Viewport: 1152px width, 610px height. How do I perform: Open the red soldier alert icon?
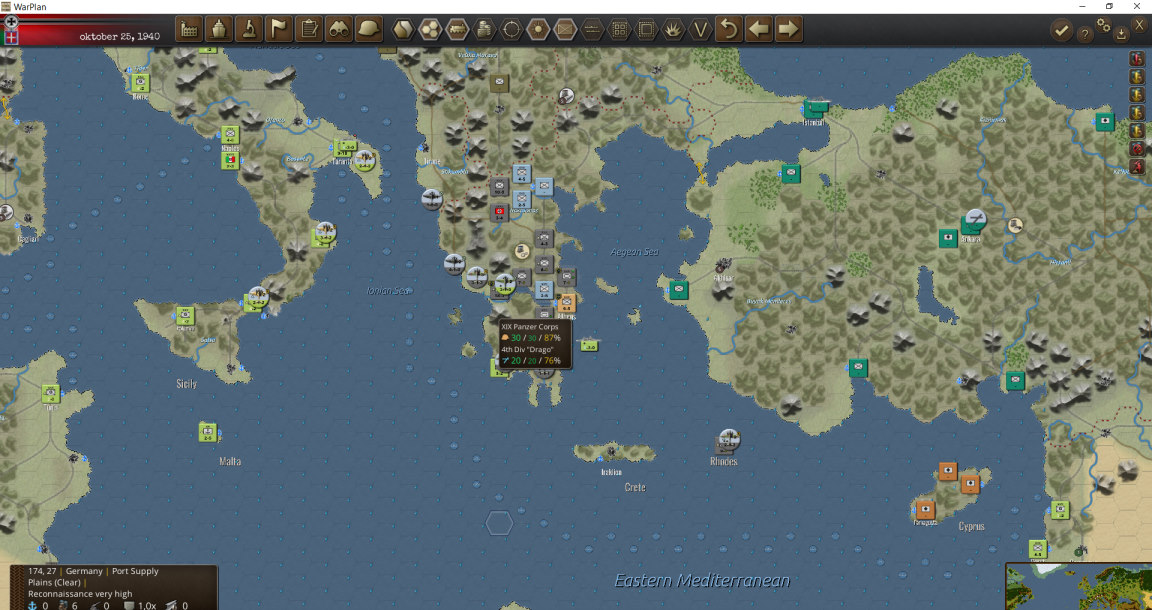[1137, 166]
